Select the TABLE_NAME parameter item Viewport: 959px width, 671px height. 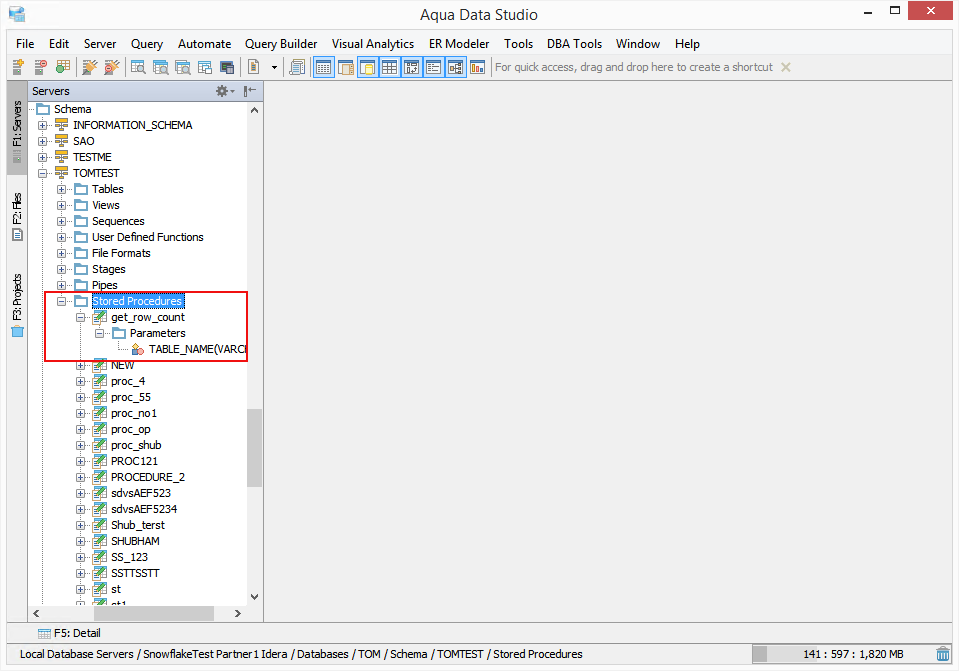click(x=198, y=349)
